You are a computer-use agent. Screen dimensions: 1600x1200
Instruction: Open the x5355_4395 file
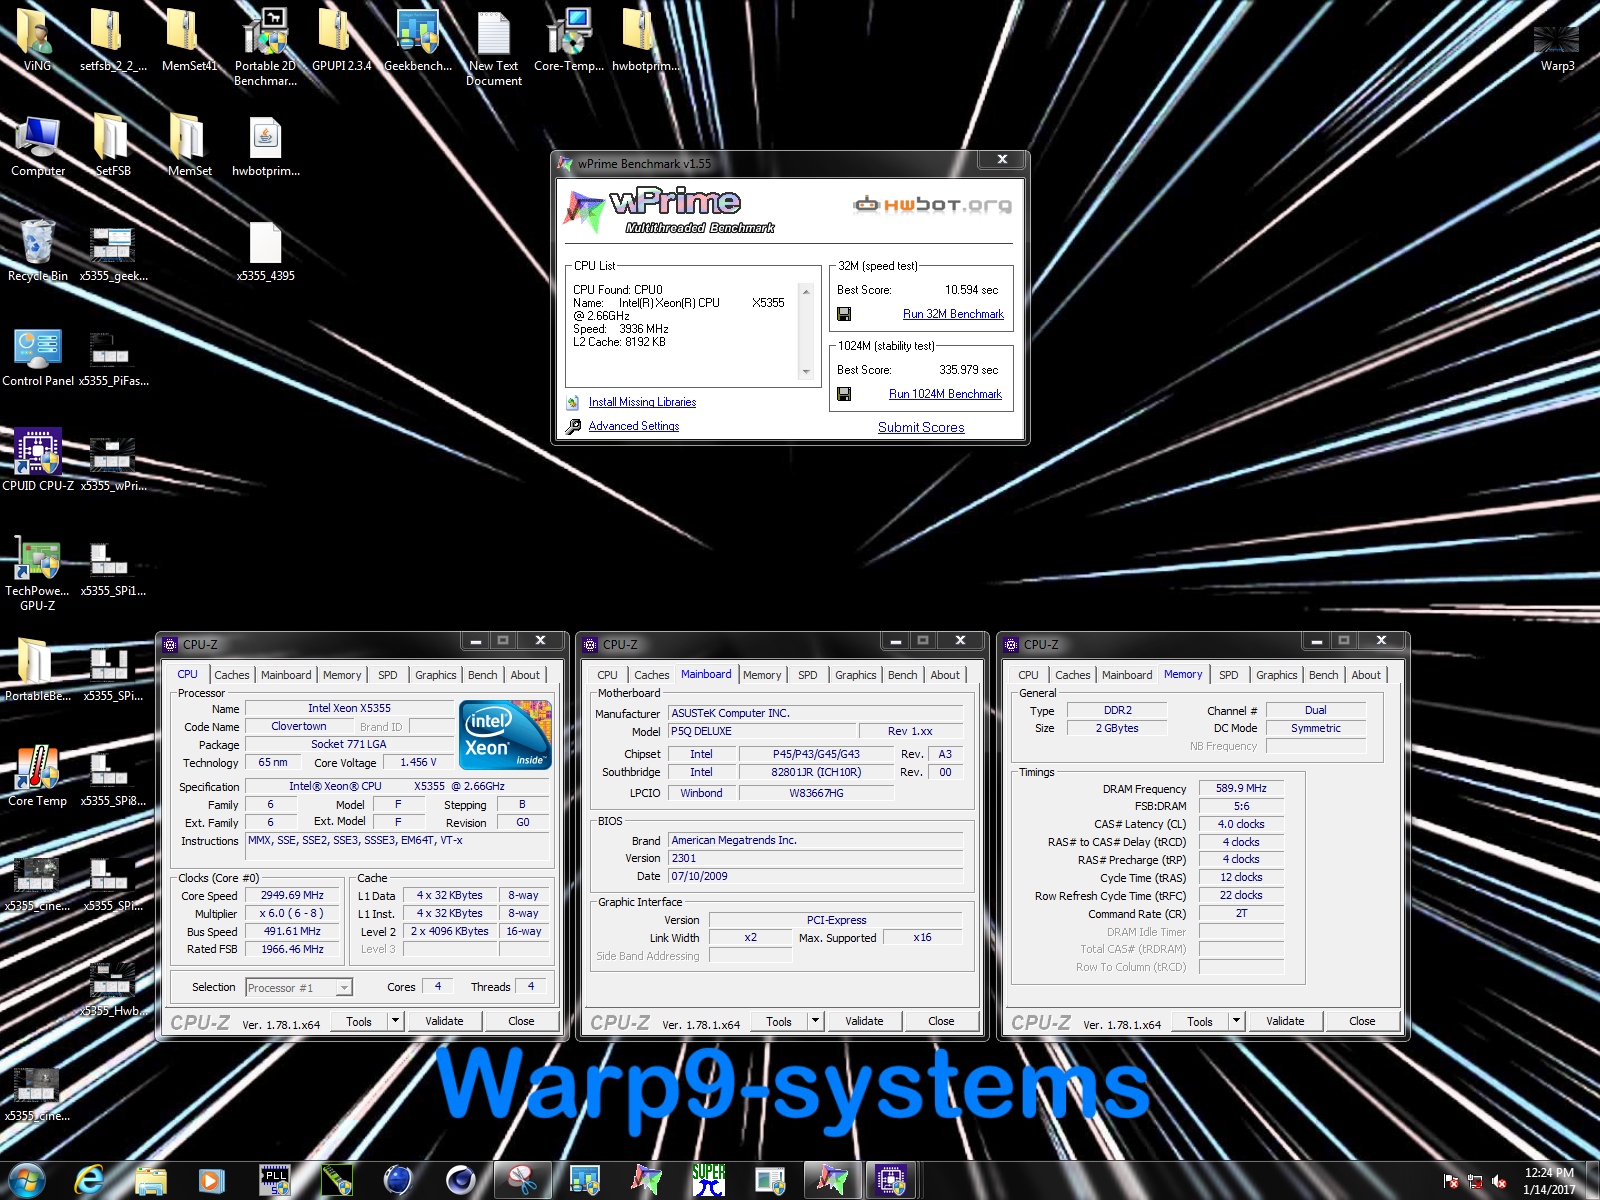coord(266,250)
